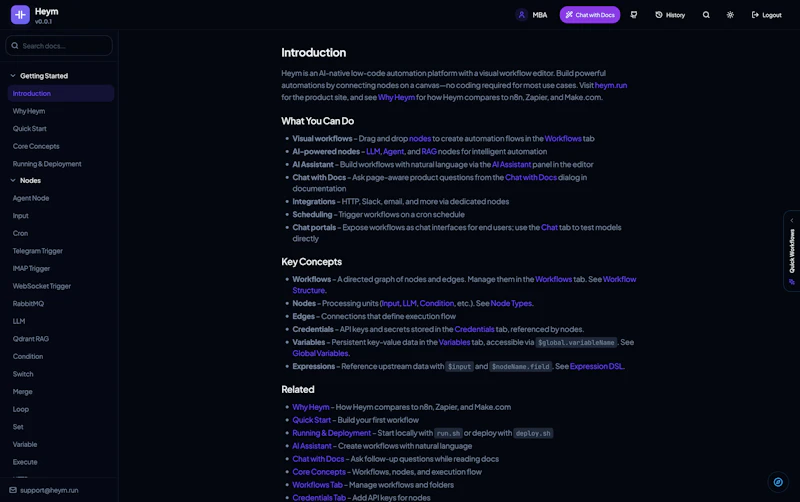Click Quick Start link under Related
The image size is (800, 502).
point(311,420)
